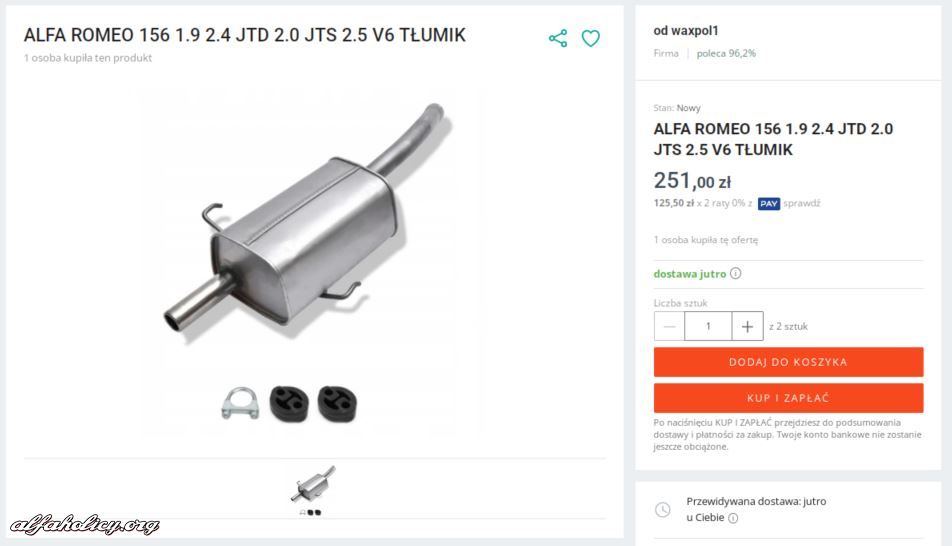
Task: Click DODAJ DO KOSZYKA button
Action: point(788,362)
